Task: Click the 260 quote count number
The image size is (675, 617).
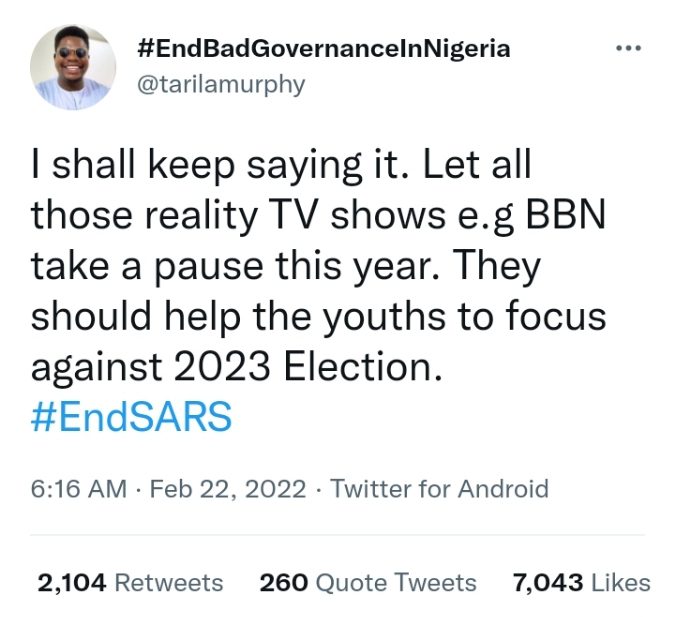Action: [281, 582]
